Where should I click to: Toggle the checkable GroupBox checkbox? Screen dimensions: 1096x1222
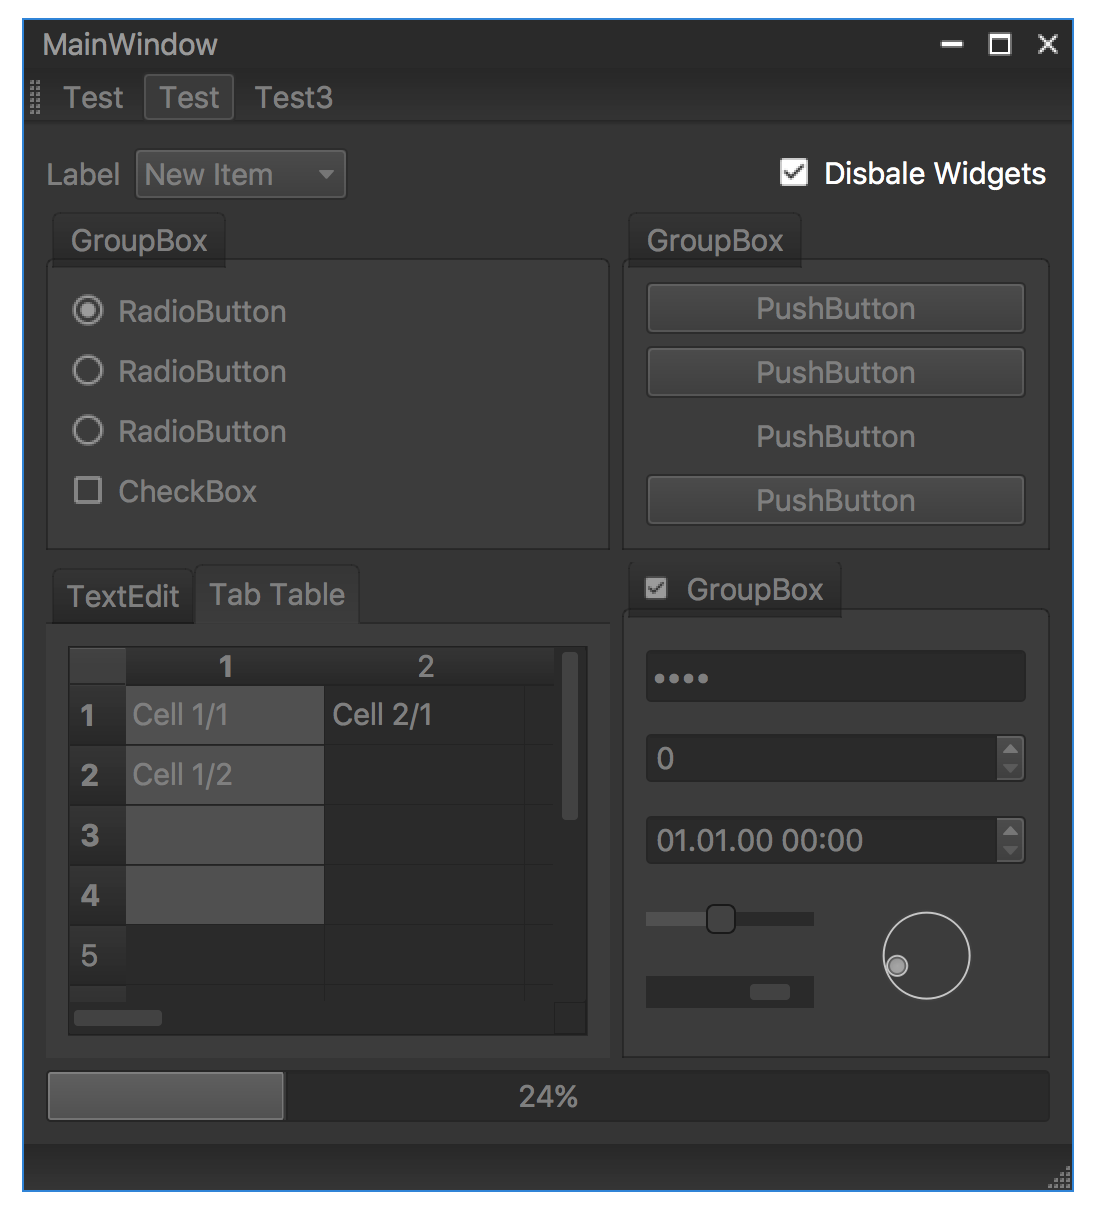[x=656, y=589]
